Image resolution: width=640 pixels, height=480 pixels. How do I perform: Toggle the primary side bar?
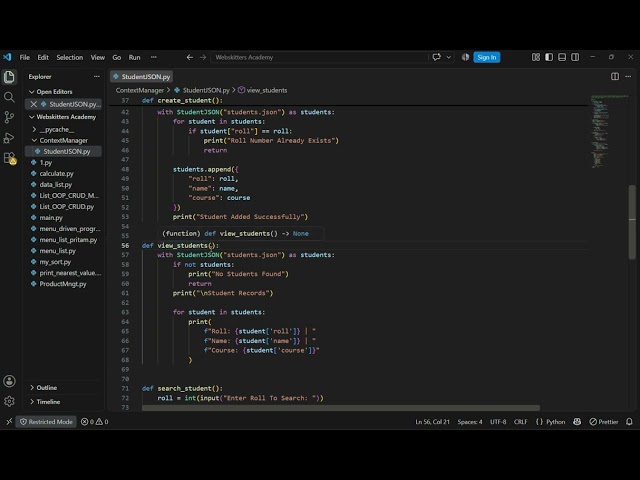[549, 57]
